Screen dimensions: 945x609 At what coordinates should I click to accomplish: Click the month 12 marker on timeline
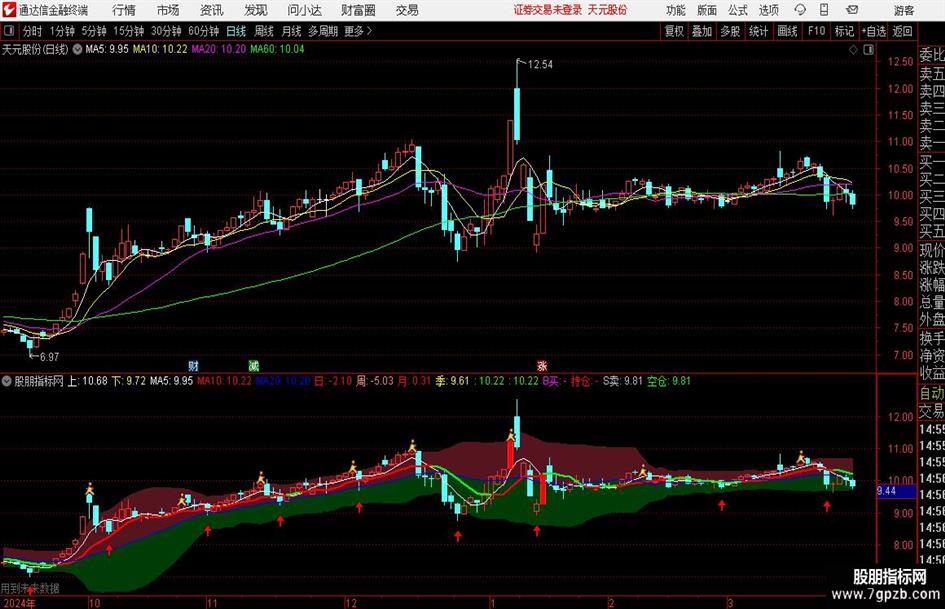[351, 603]
